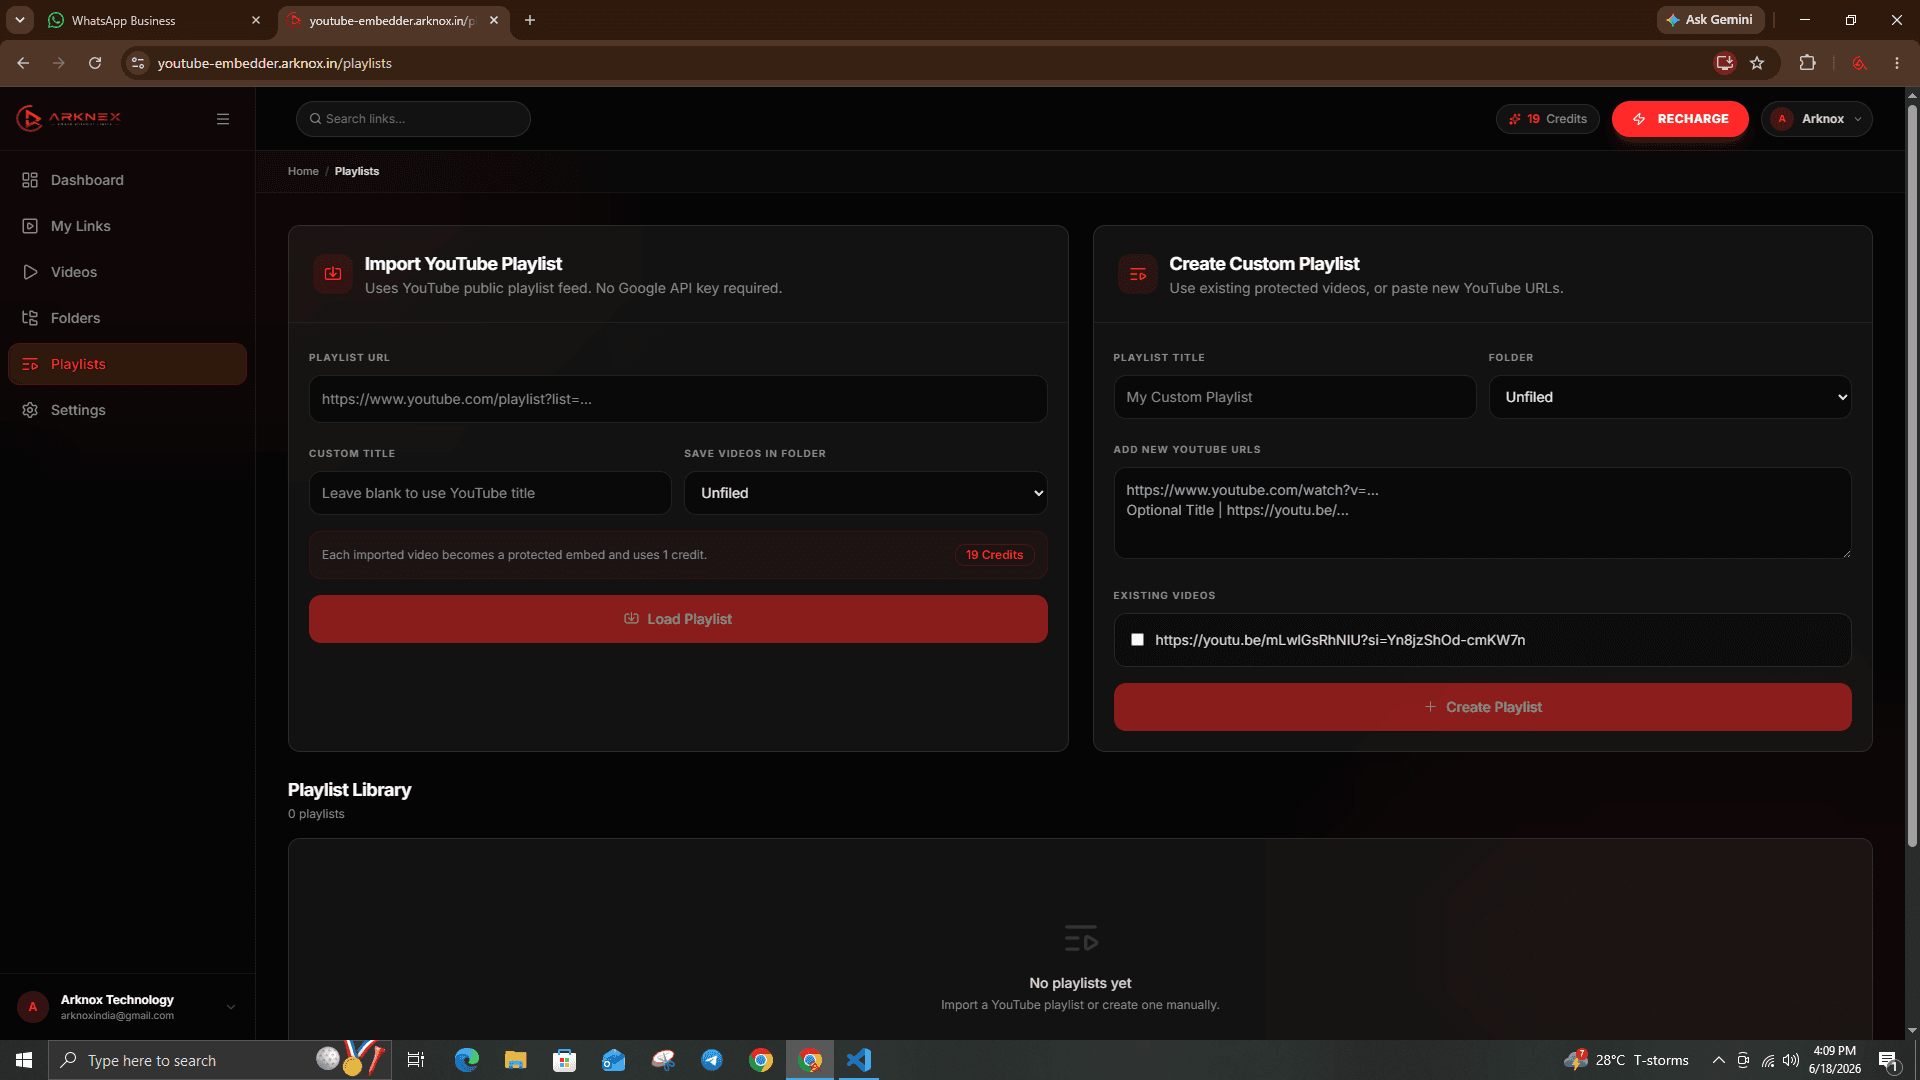Open Save Videos In Folder dropdown
Image resolution: width=1920 pixels, height=1080 pixels.
tap(866, 493)
